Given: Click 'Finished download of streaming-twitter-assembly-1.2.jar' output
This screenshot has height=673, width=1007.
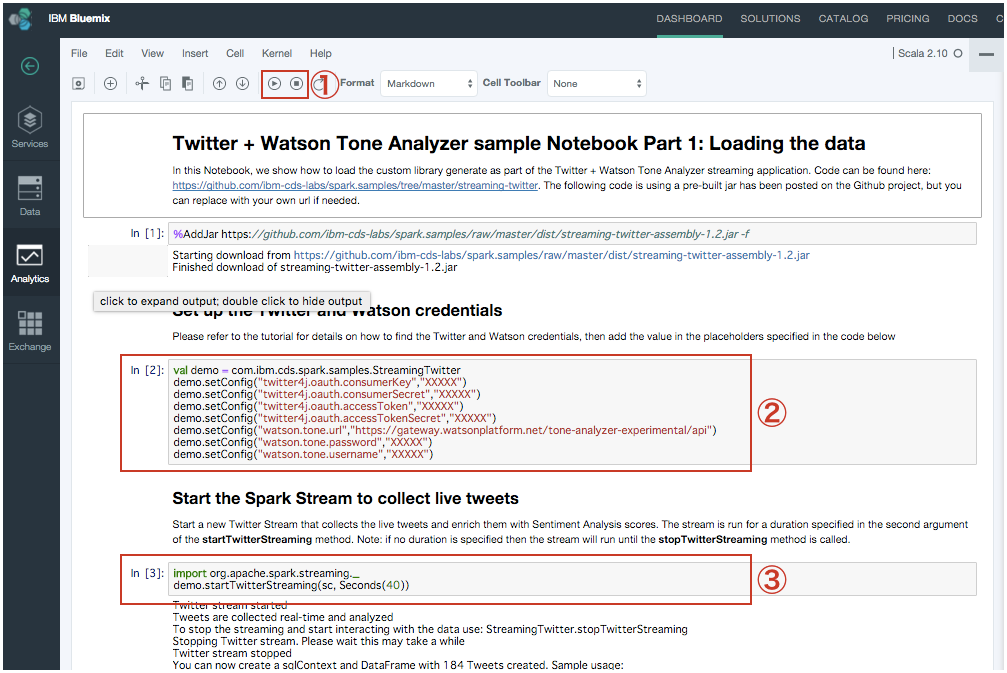Looking at the screenshot, I should [x=315, y=267].
